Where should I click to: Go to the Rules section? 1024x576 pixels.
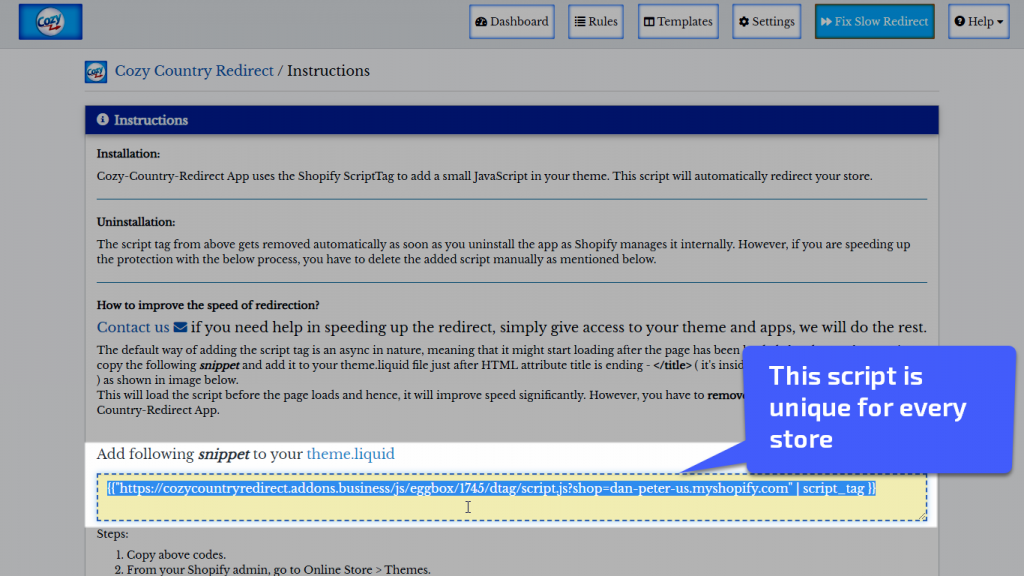pos(596,22)
